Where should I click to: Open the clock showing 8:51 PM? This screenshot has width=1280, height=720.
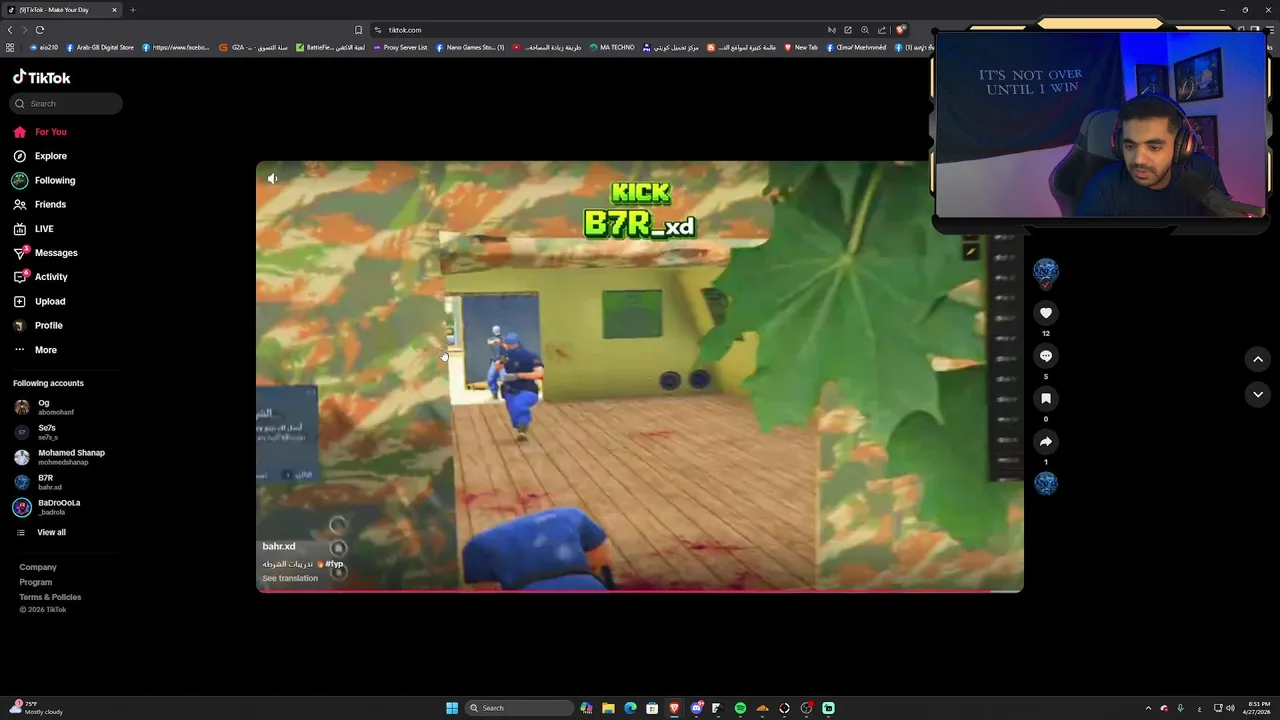pos(1259,708)
